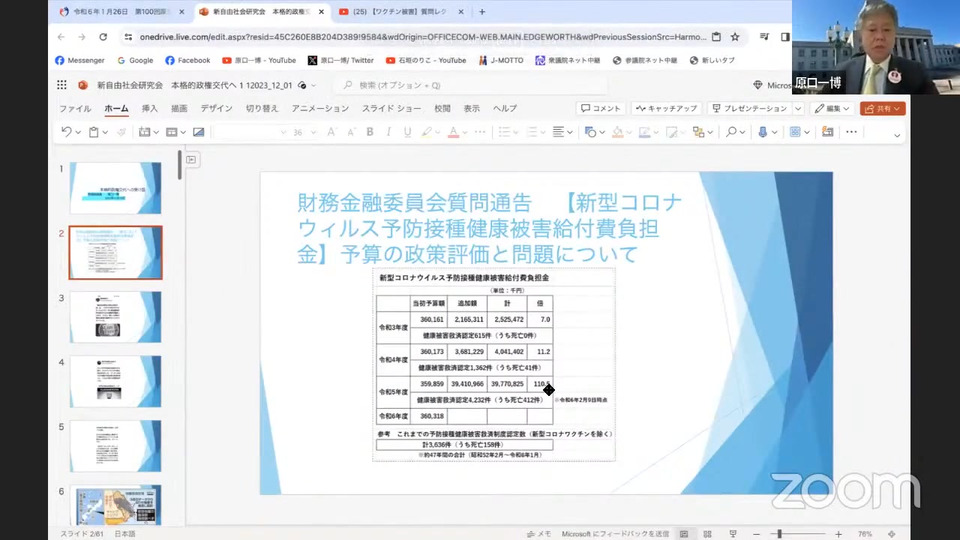Bookmark page with star icon

coord(735,37)
